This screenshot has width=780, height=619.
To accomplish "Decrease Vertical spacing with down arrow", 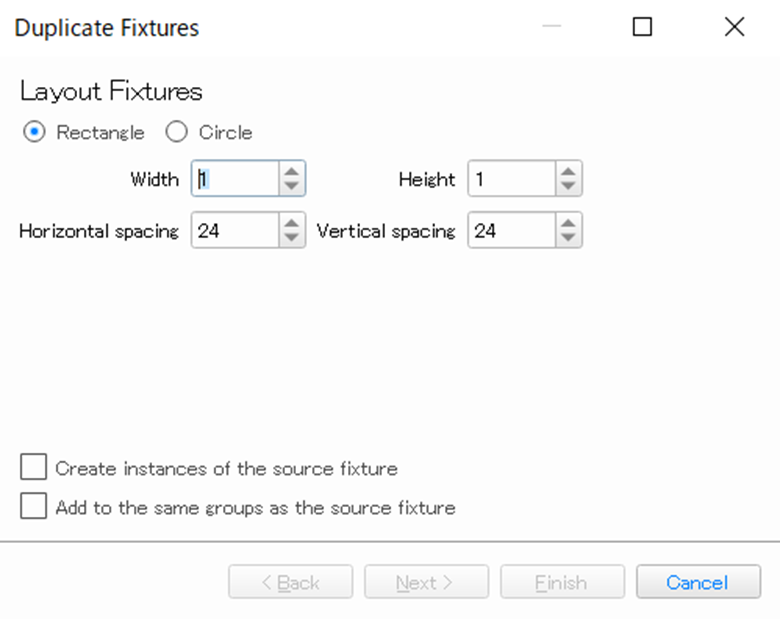I will [568, 238].
